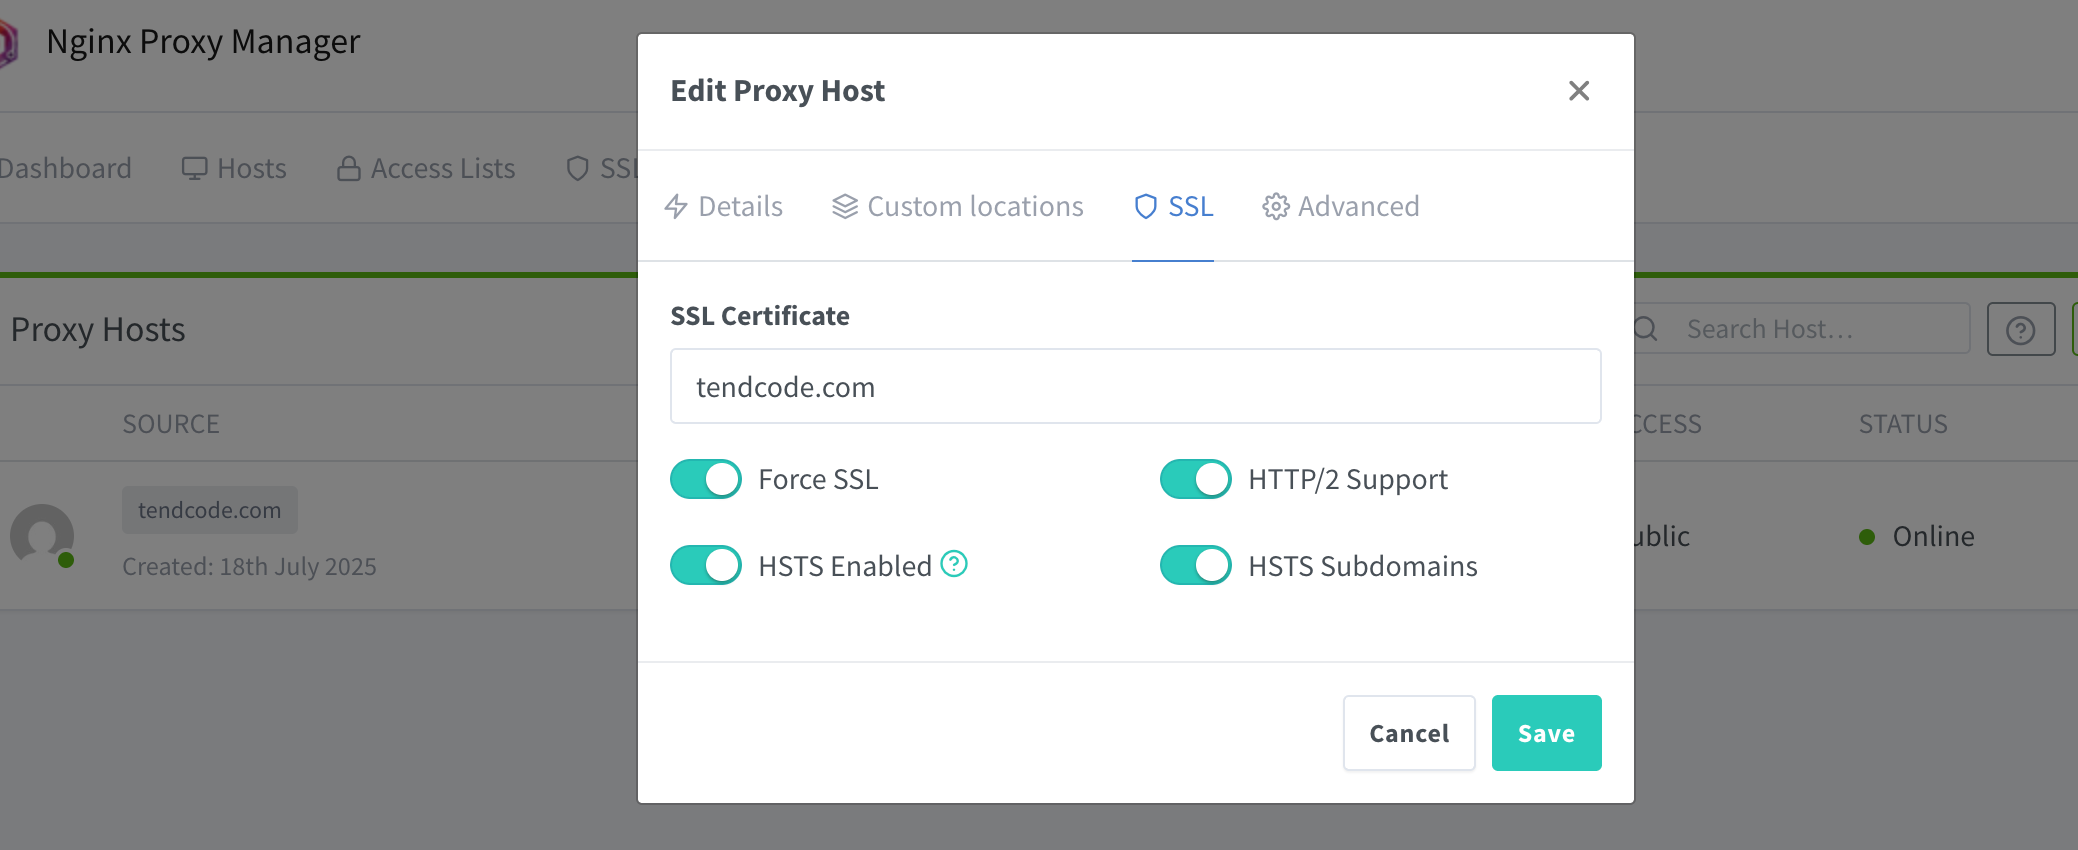
Task: Select the SSL tab in dialog
Action: point(1173,206)
